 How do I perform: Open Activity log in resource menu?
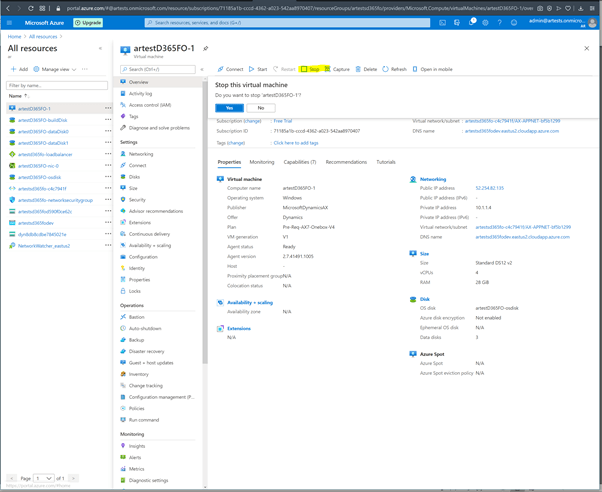(x=141, y=94)
